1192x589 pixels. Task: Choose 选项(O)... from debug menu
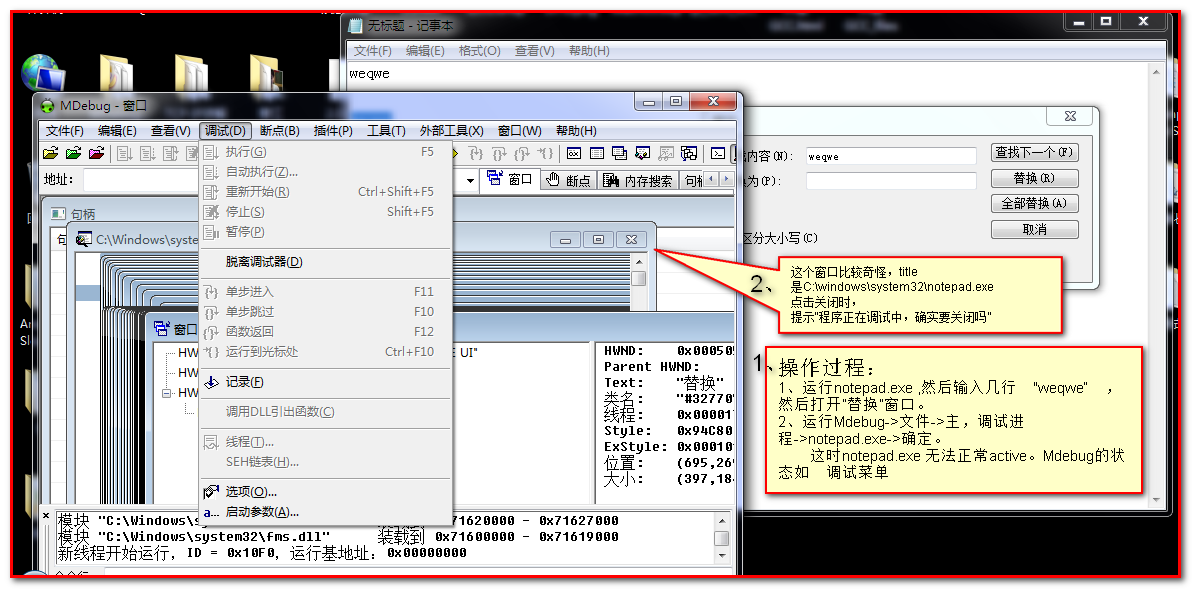point(326,492)
